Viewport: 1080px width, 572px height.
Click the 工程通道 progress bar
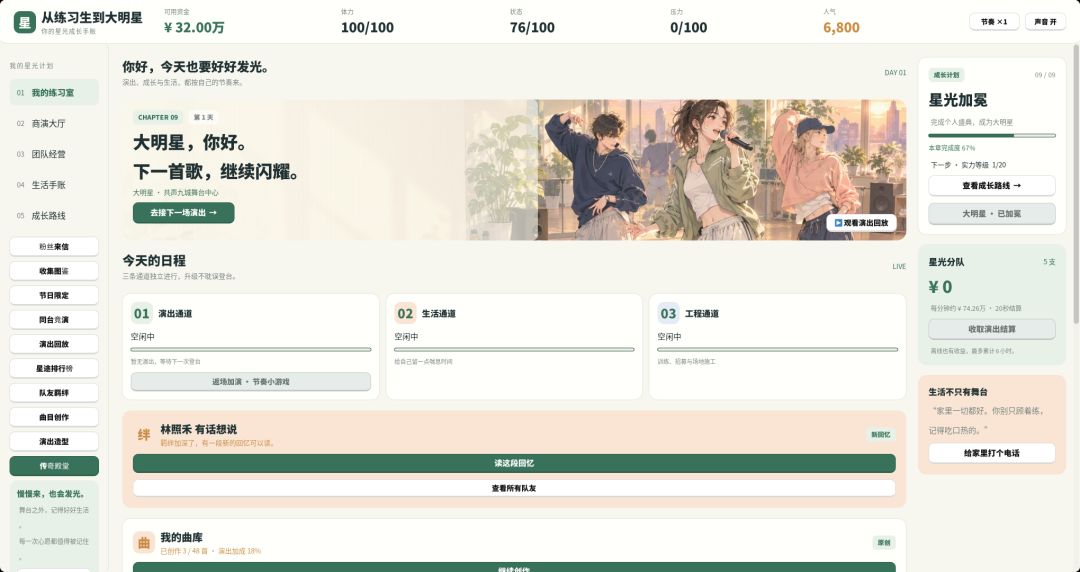[778, 349]
